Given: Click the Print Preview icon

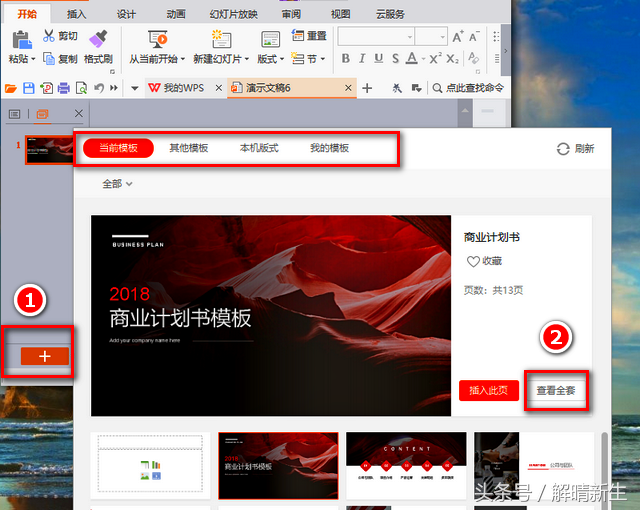Looking at the screenshot, I should coord(81,88).
